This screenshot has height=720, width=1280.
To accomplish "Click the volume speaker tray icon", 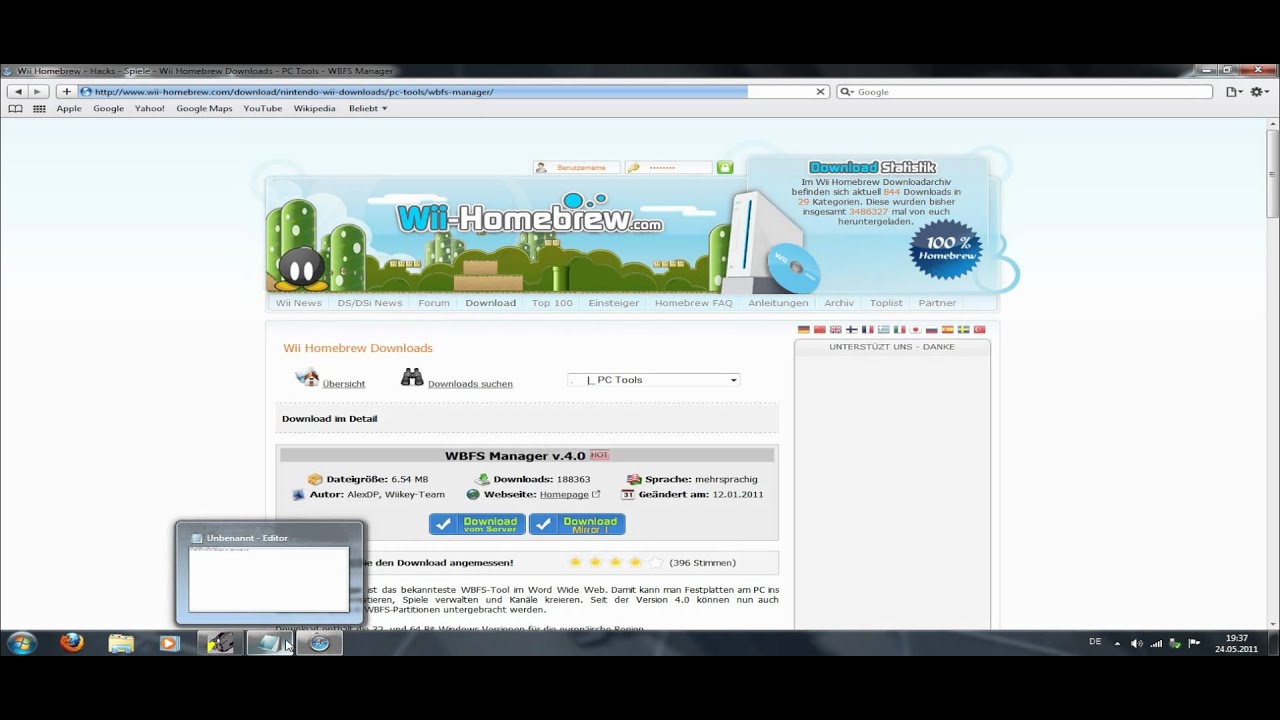I will [x=1136, y=643].
